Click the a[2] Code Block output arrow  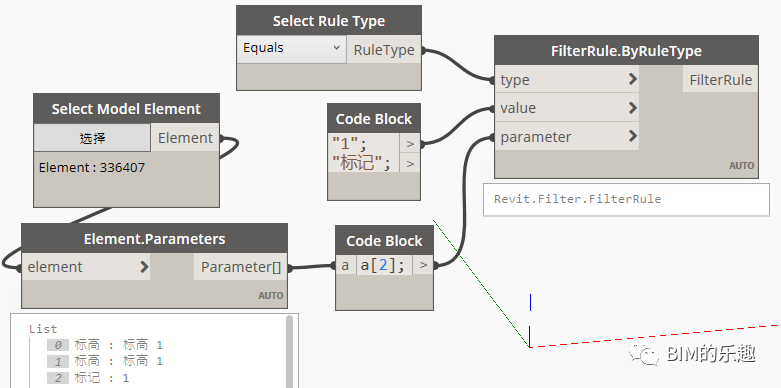pos(423,265)
